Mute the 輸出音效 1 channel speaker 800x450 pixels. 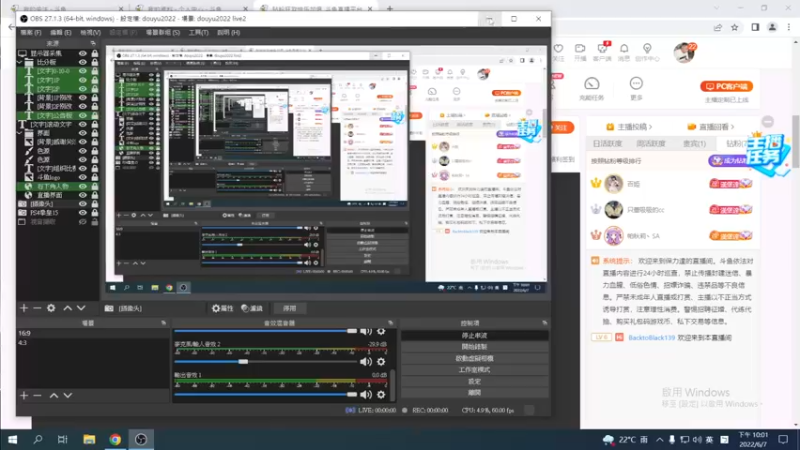(366, 394)
